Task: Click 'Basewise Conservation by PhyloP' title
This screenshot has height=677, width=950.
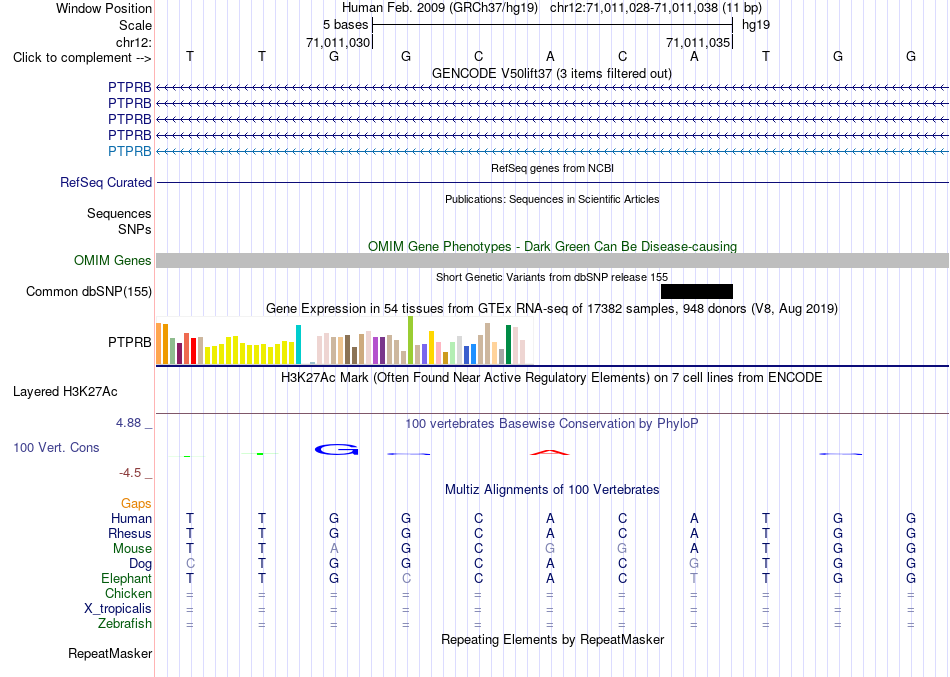Action: [552, 424]
